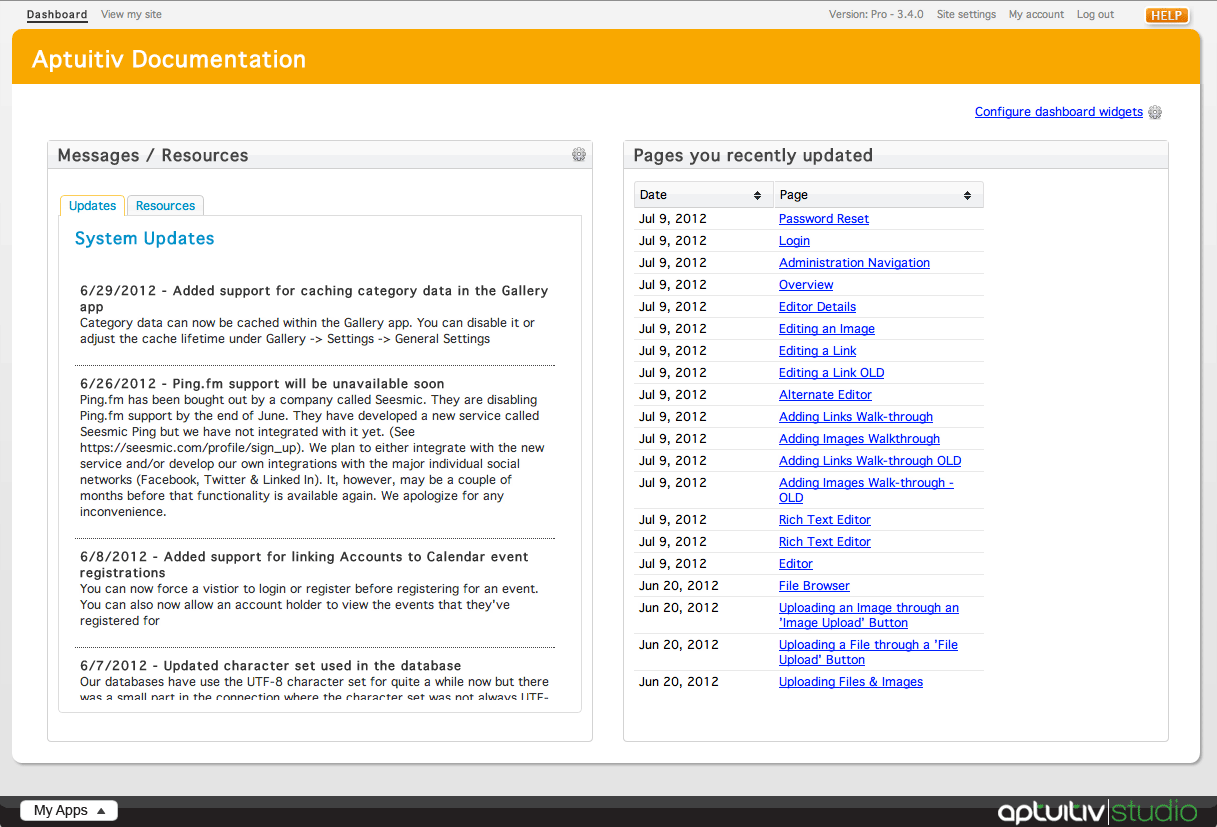Screen dimensions: 1217x827
Task: Open Uploading a File through a 'File Upload' Button
Action: (868, 652)
